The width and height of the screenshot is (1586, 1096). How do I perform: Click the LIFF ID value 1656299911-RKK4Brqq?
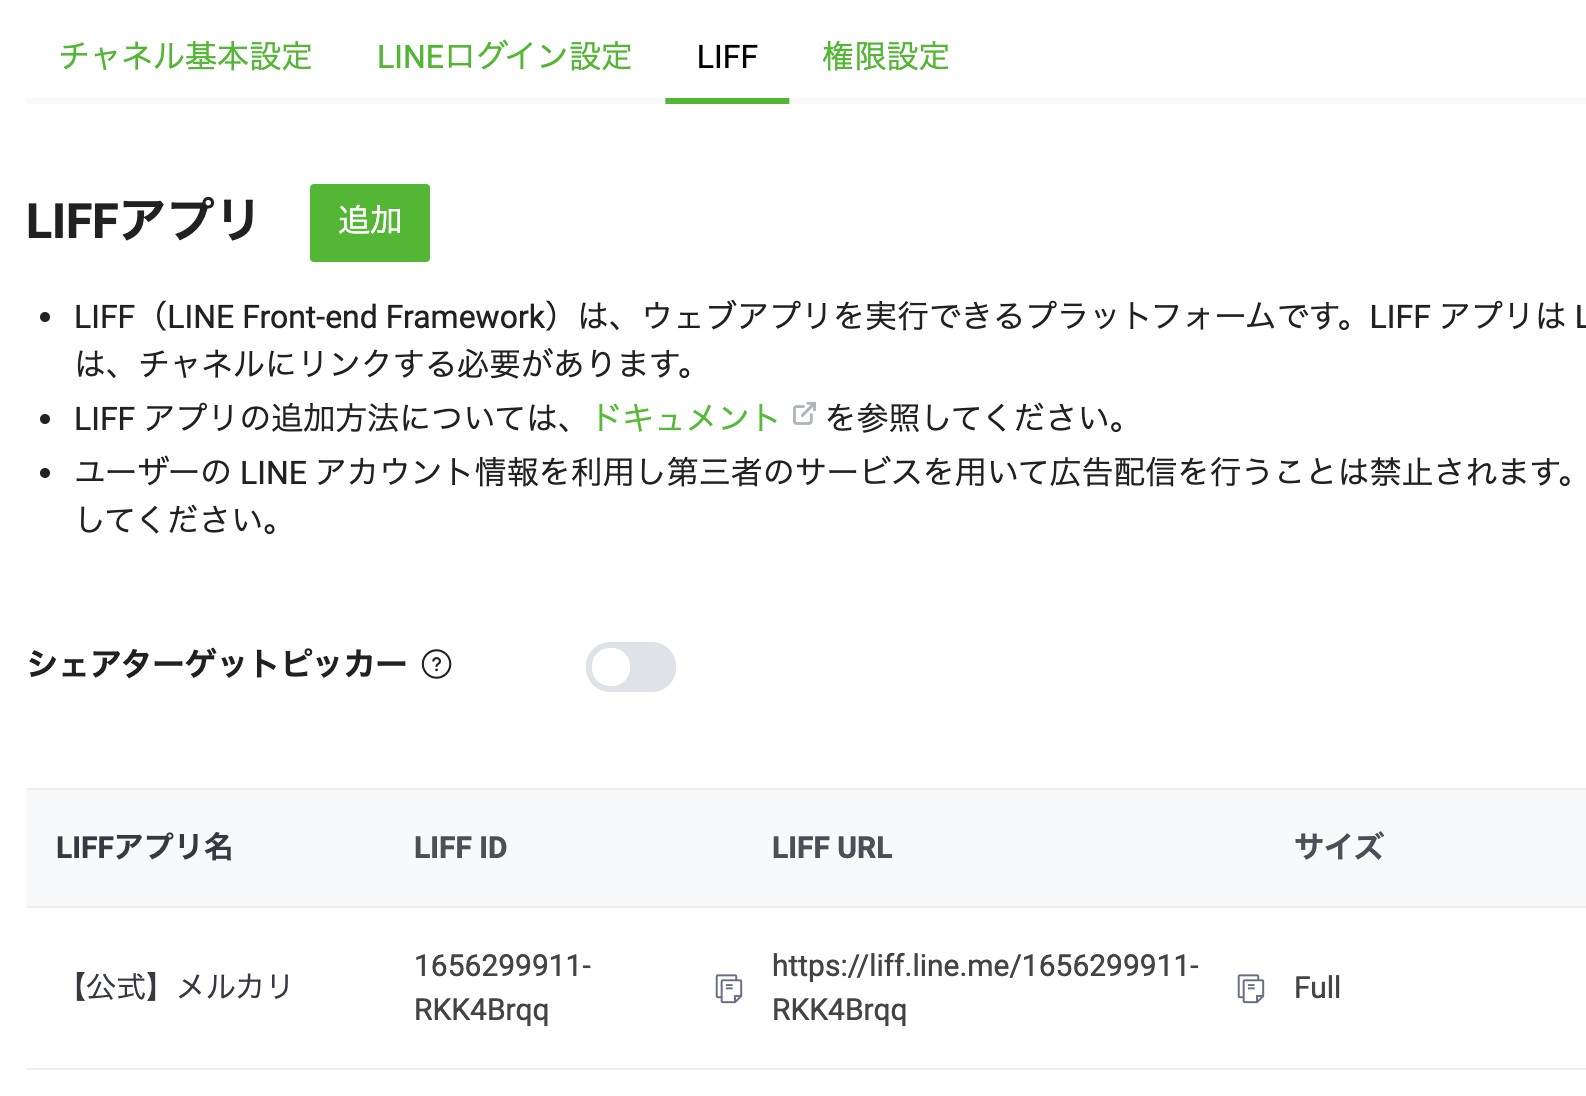click(x=503, y=987)
